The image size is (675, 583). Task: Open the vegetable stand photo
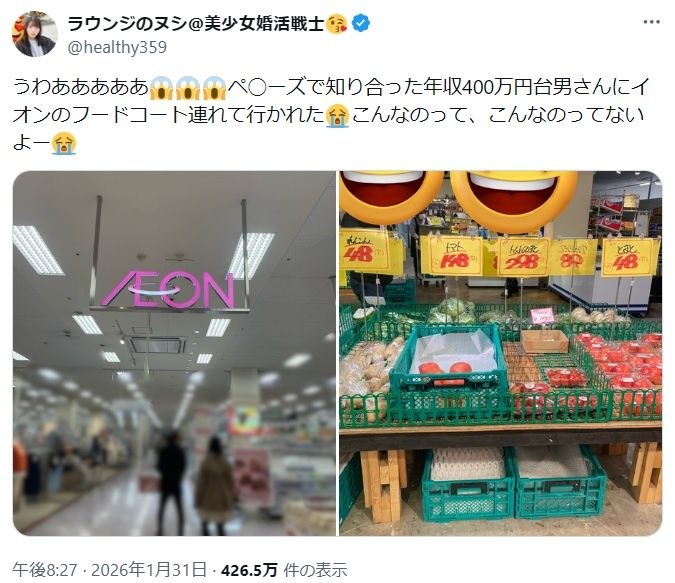pos(501,353)
